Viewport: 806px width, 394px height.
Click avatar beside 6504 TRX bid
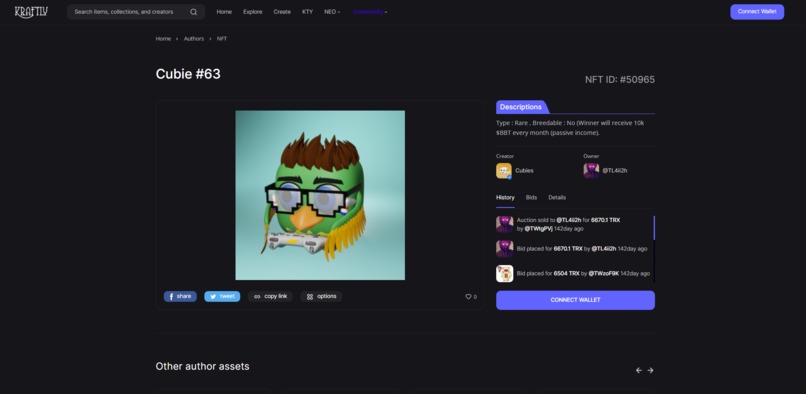(504, 274)
